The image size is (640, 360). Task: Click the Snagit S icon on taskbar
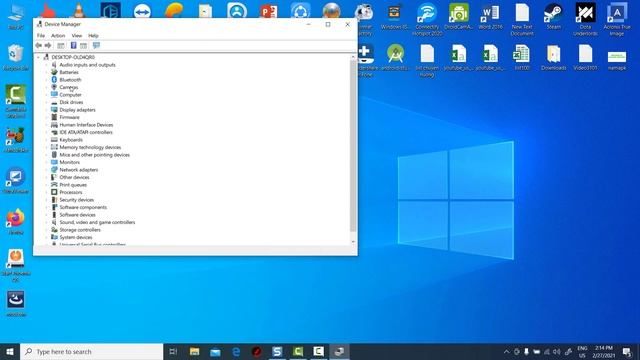coord(277,351)
